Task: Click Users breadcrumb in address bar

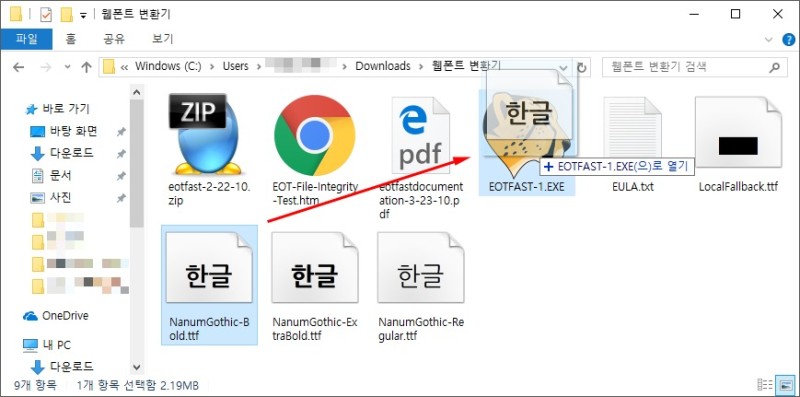Action: pyautogui.click(x=235, y=66)
